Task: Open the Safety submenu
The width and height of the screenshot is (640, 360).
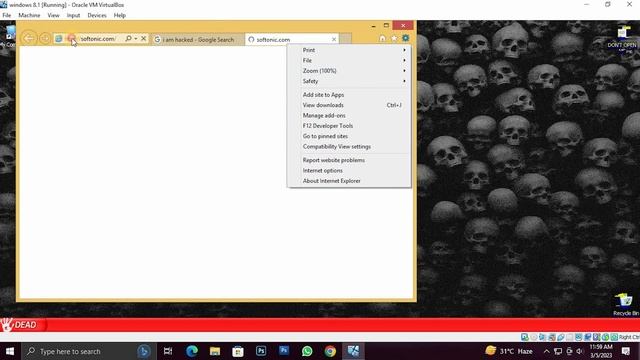Action: [x=349, y=81]
